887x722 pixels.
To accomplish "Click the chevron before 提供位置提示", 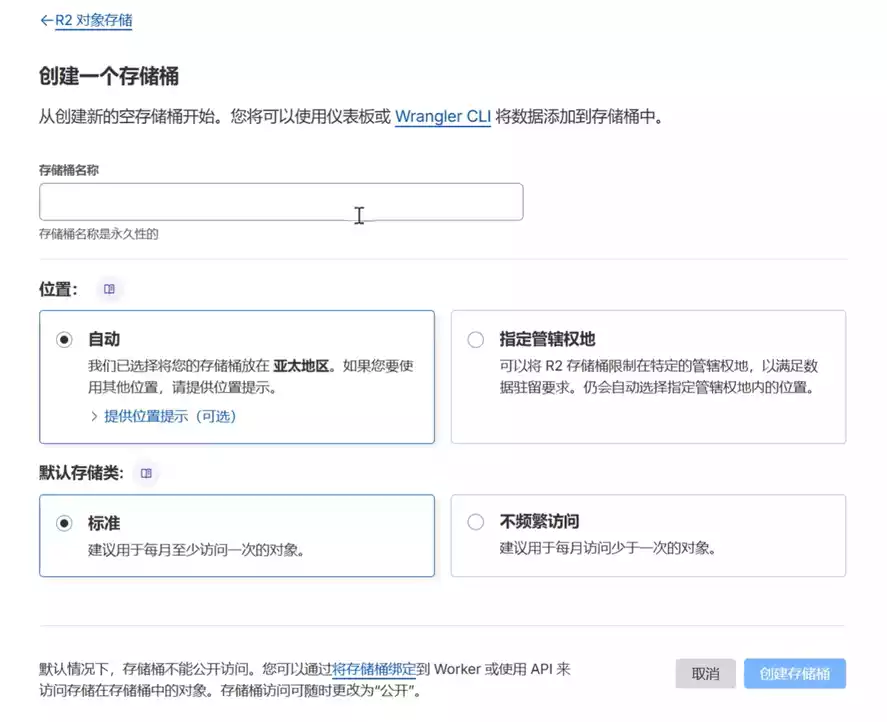I will click(x=94, y=416).
